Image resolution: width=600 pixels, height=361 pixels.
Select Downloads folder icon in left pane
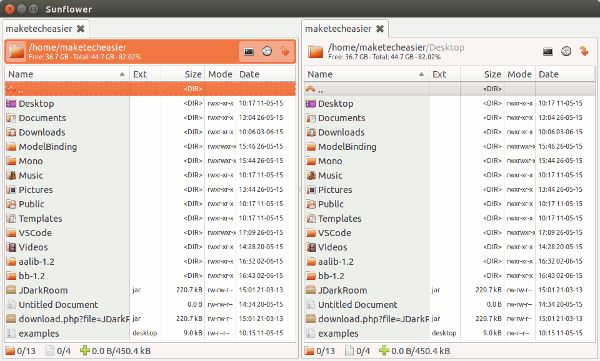(x=11, y=132)
